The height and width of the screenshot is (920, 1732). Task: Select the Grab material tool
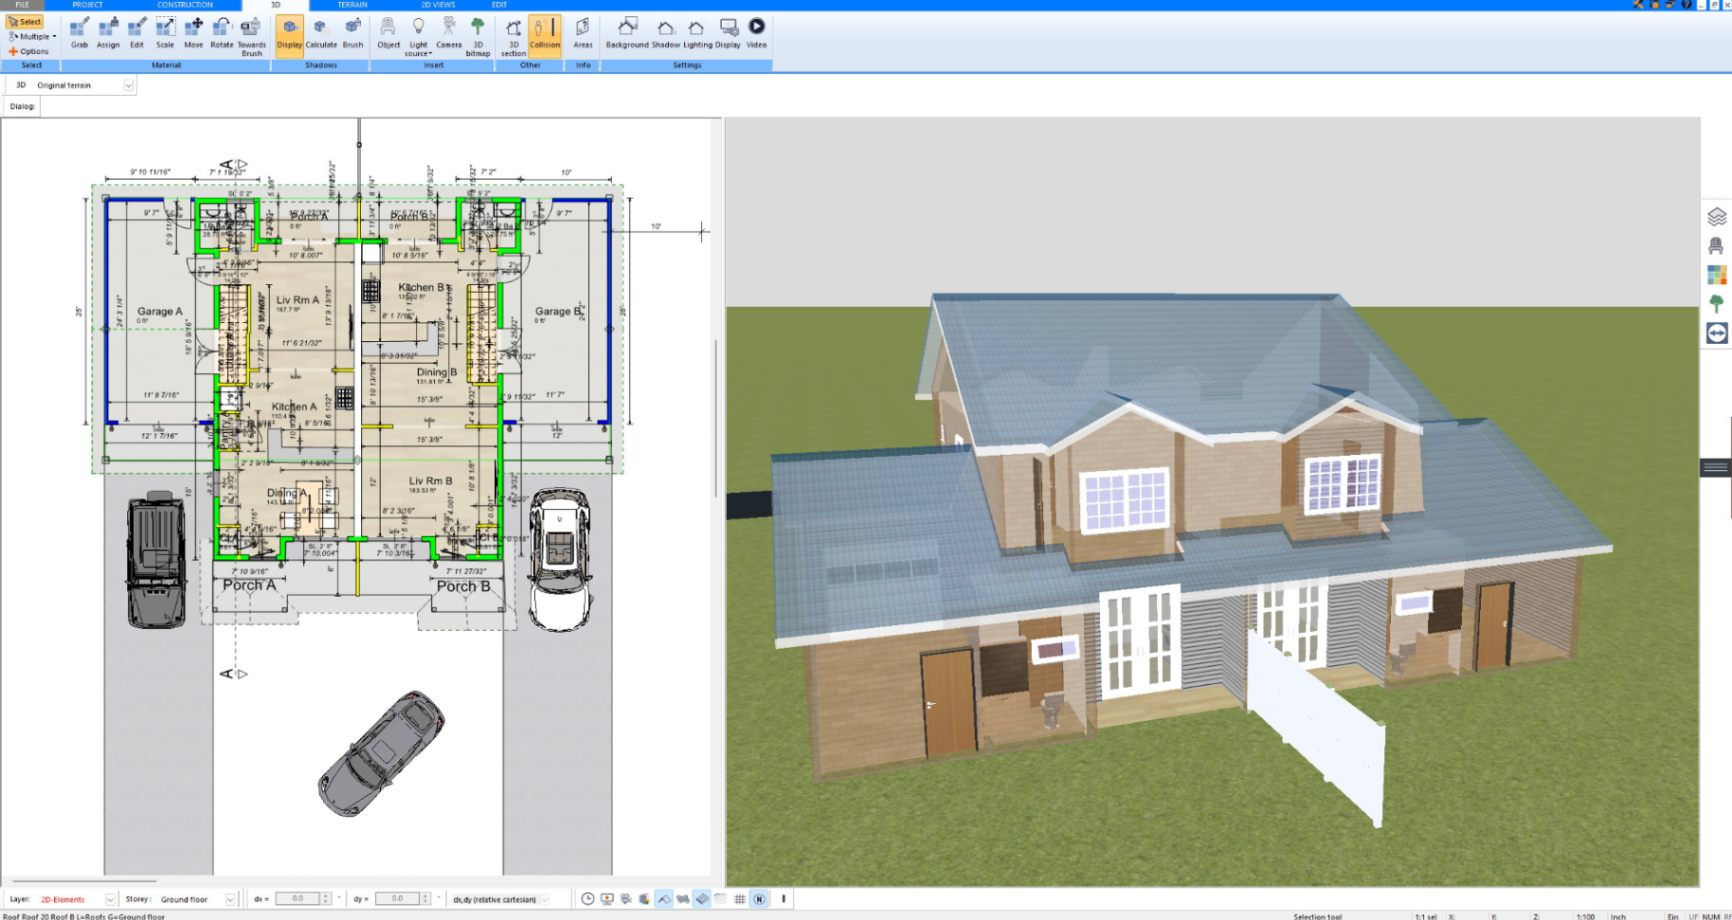click(x=79, y=32)
